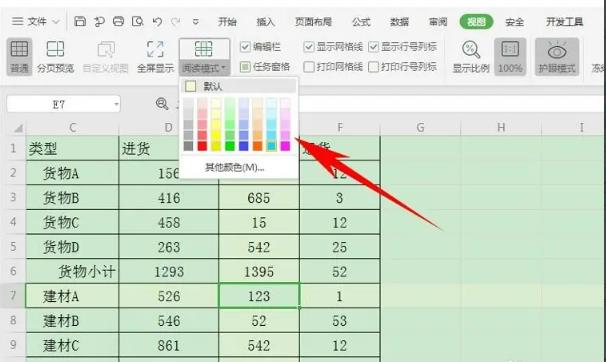Toggle 编辑栏 formula bar checkbox

pos(245,47)
